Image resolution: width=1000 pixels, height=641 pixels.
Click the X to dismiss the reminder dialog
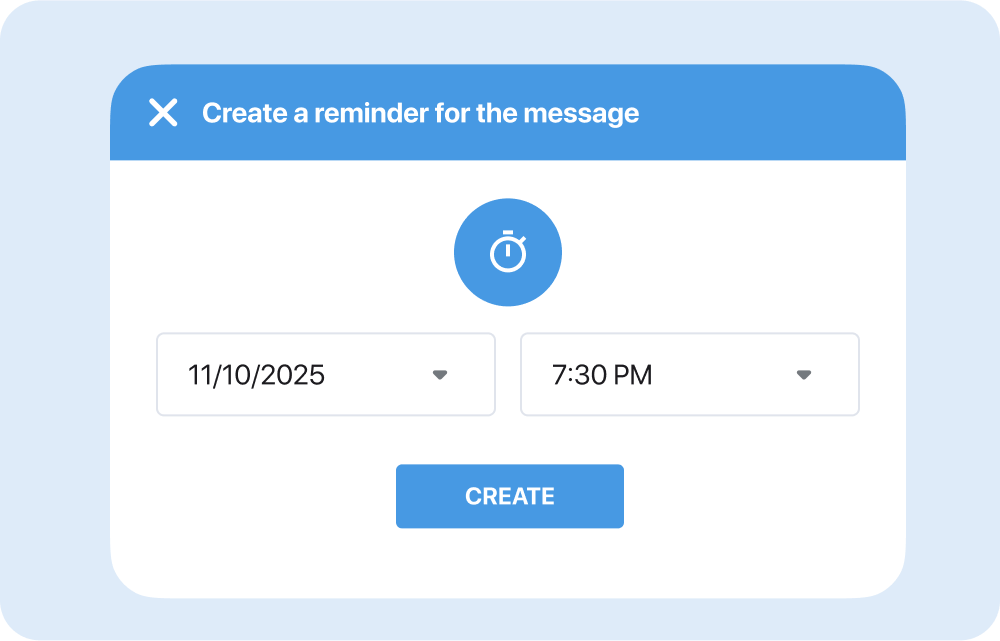click(164, 114)
